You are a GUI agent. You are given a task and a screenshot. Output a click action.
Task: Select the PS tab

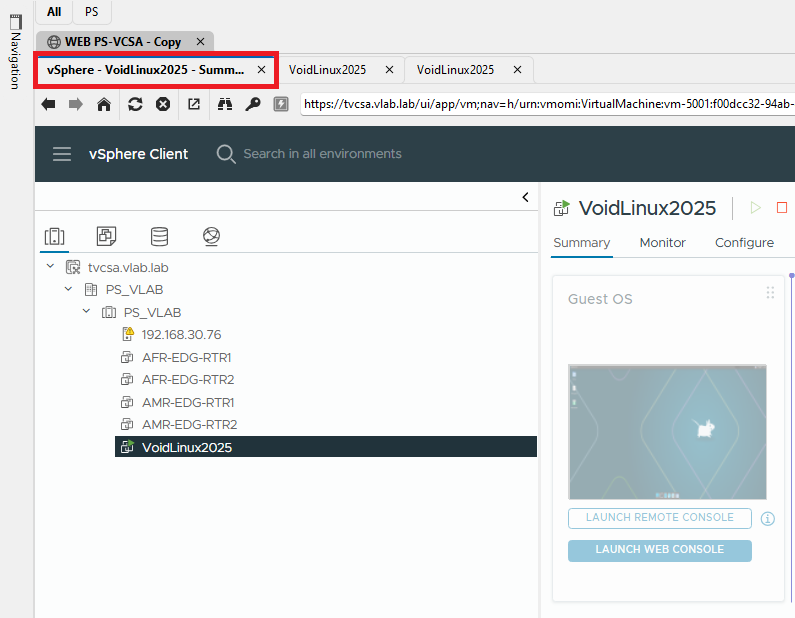coord(92,12)
